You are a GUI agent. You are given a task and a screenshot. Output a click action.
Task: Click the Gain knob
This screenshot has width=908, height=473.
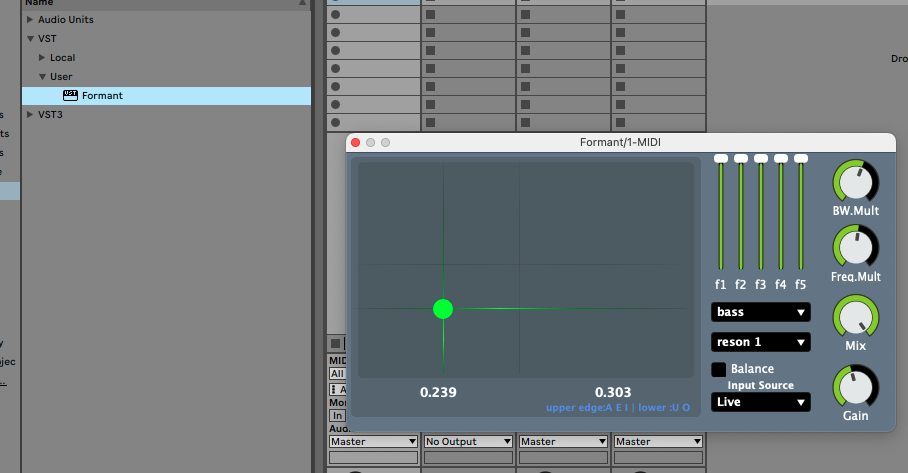click(x=854, y=386)
